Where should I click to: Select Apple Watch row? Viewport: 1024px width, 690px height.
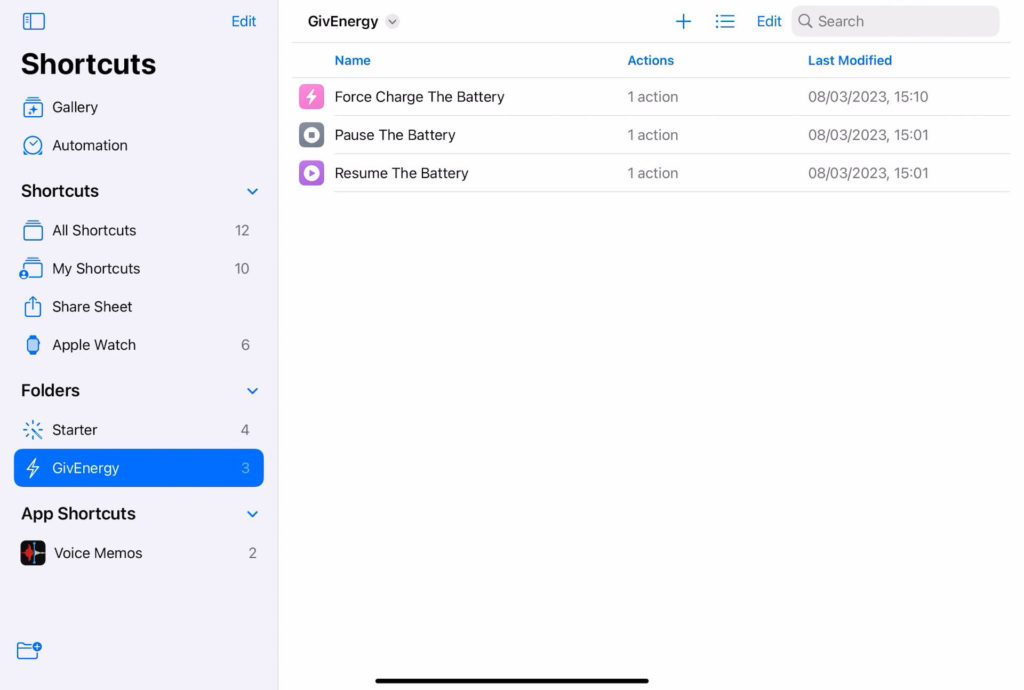pos(138,345)
